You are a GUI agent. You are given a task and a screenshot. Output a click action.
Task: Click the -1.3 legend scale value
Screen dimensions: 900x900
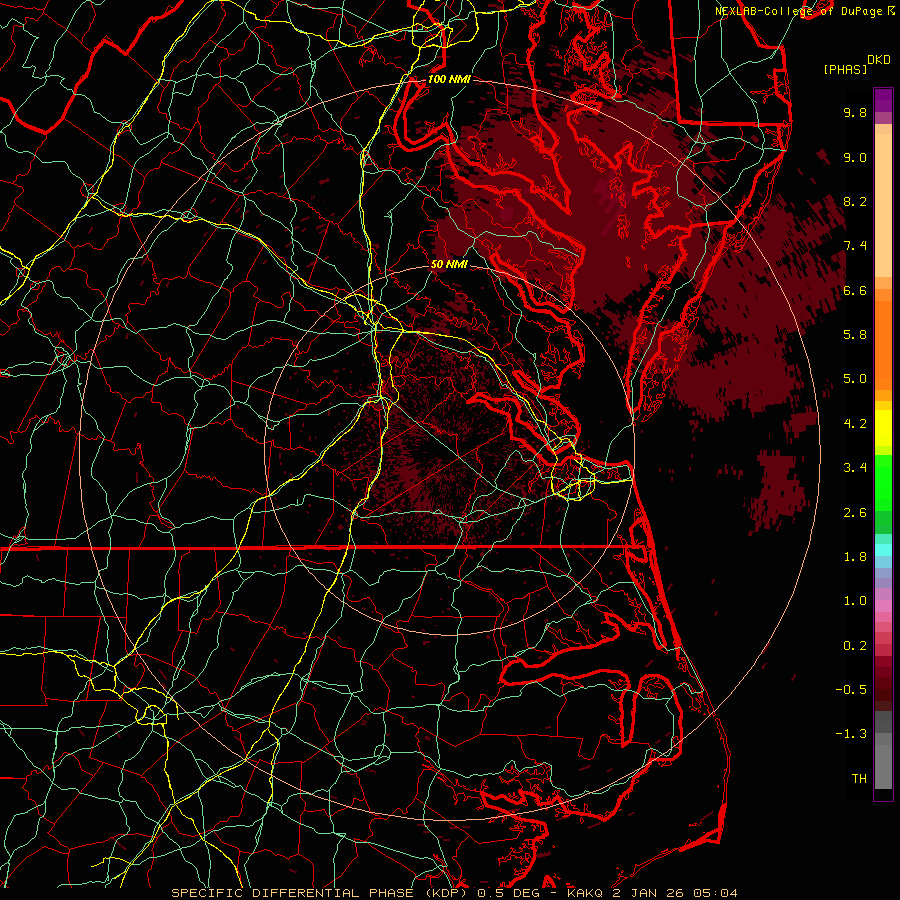pos(851,734)
